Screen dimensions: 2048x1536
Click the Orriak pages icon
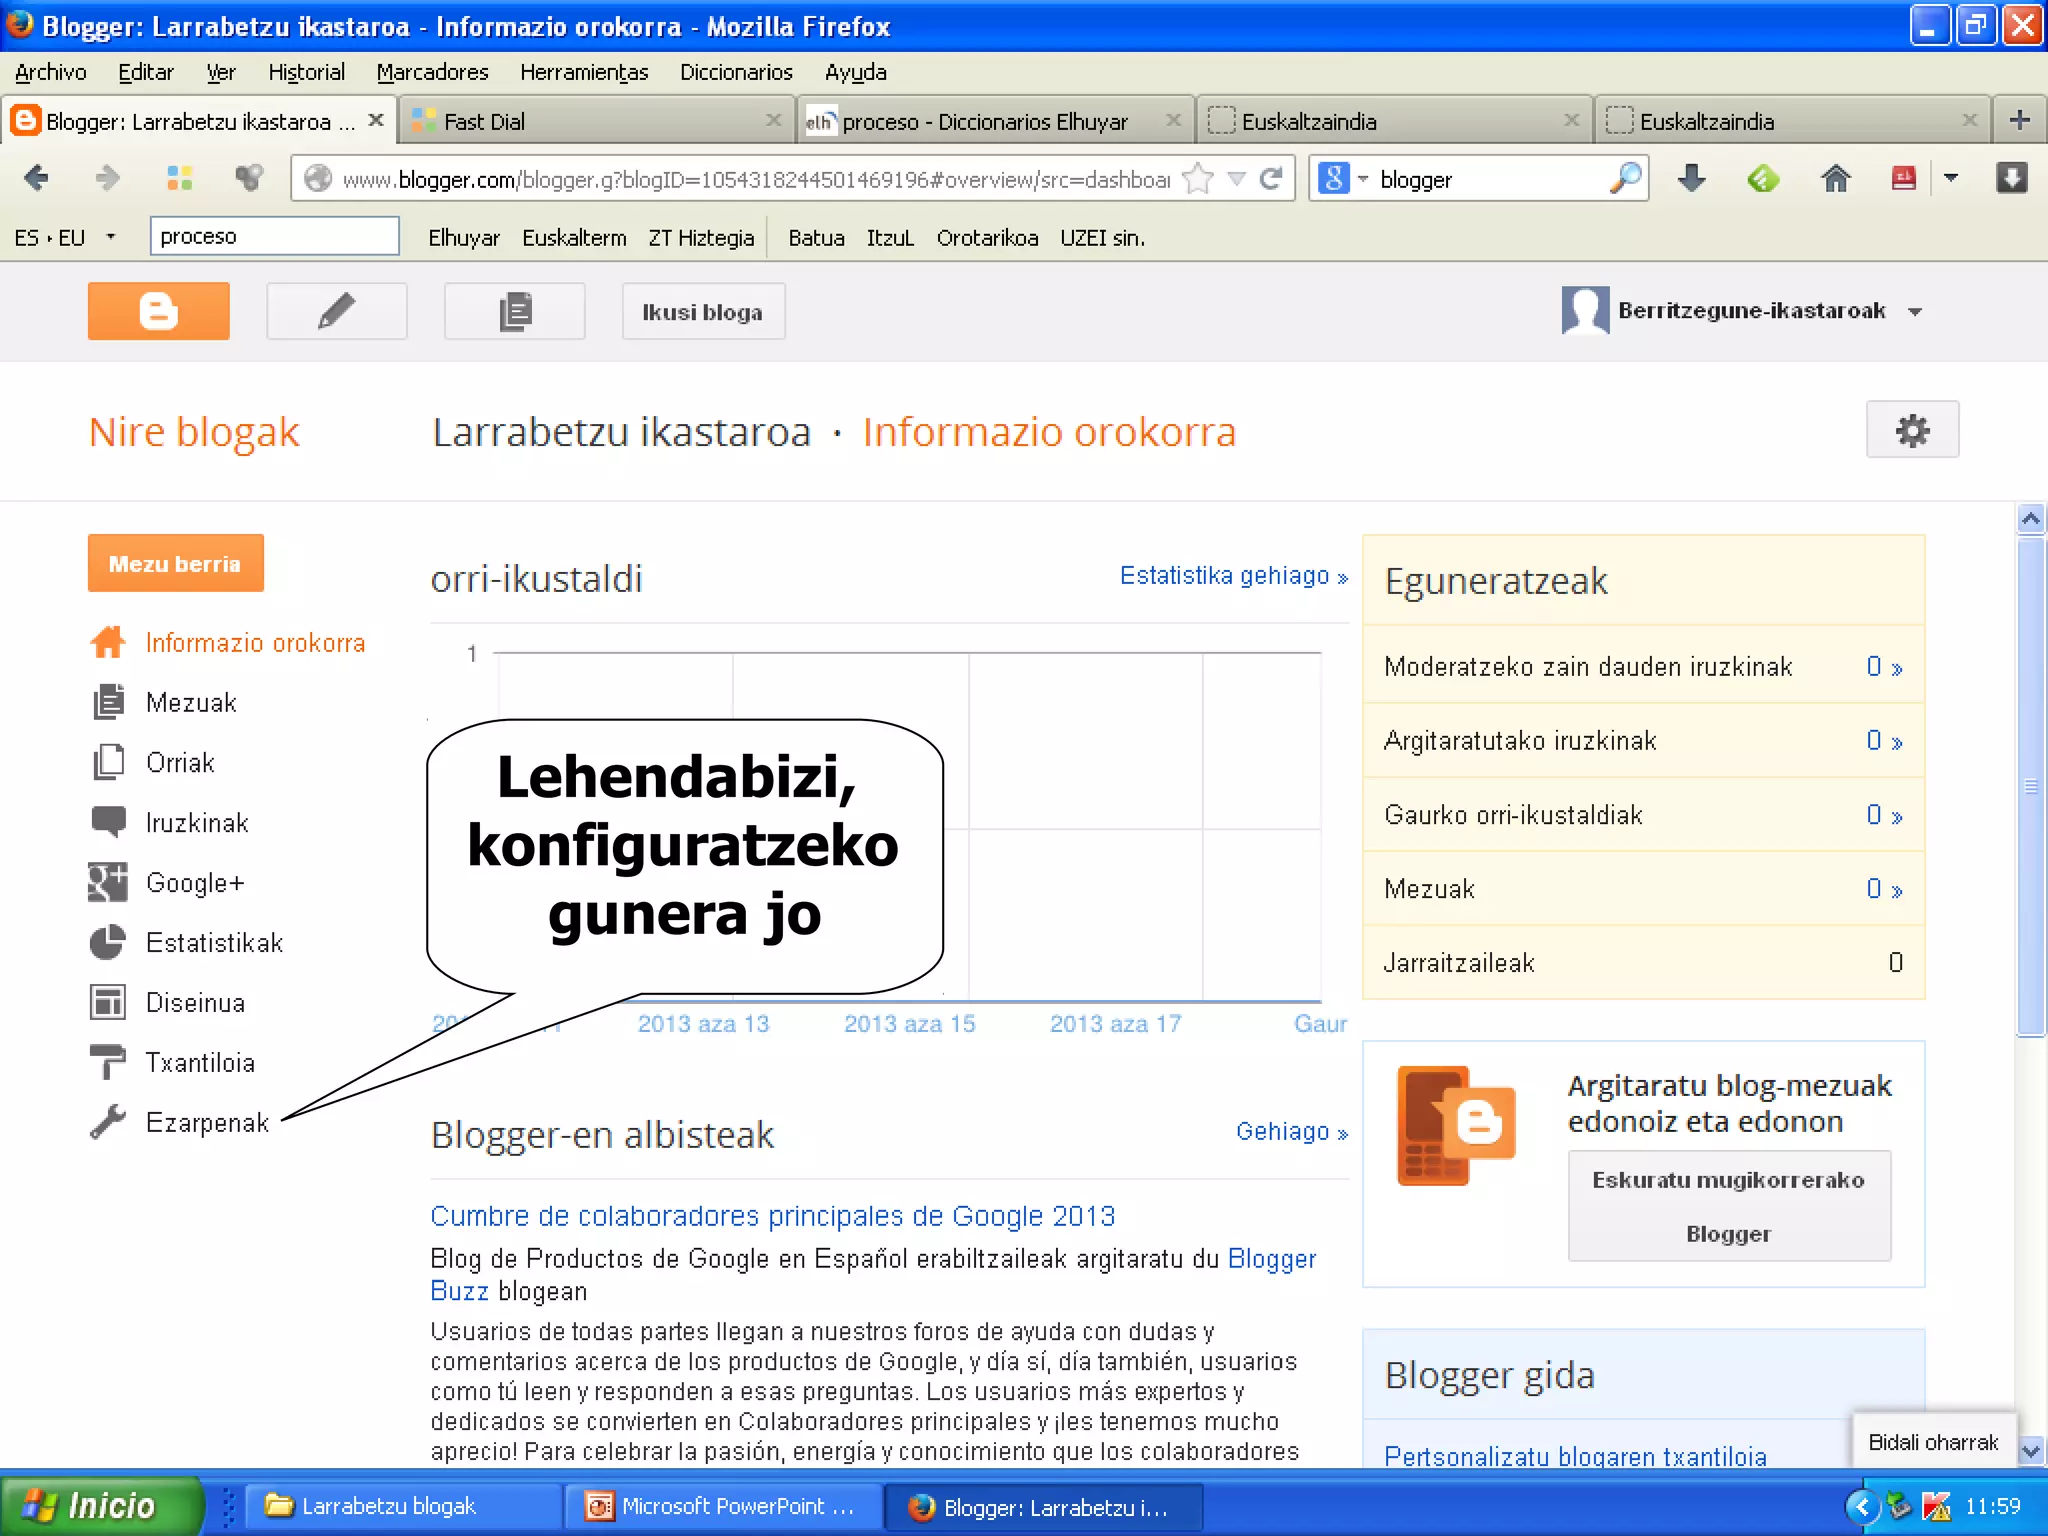click(x=108, y=762)
